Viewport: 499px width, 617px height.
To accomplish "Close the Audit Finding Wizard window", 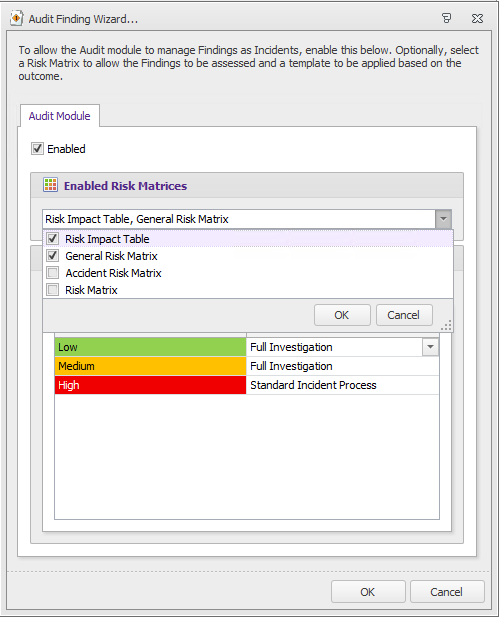I will pos(477,18).
